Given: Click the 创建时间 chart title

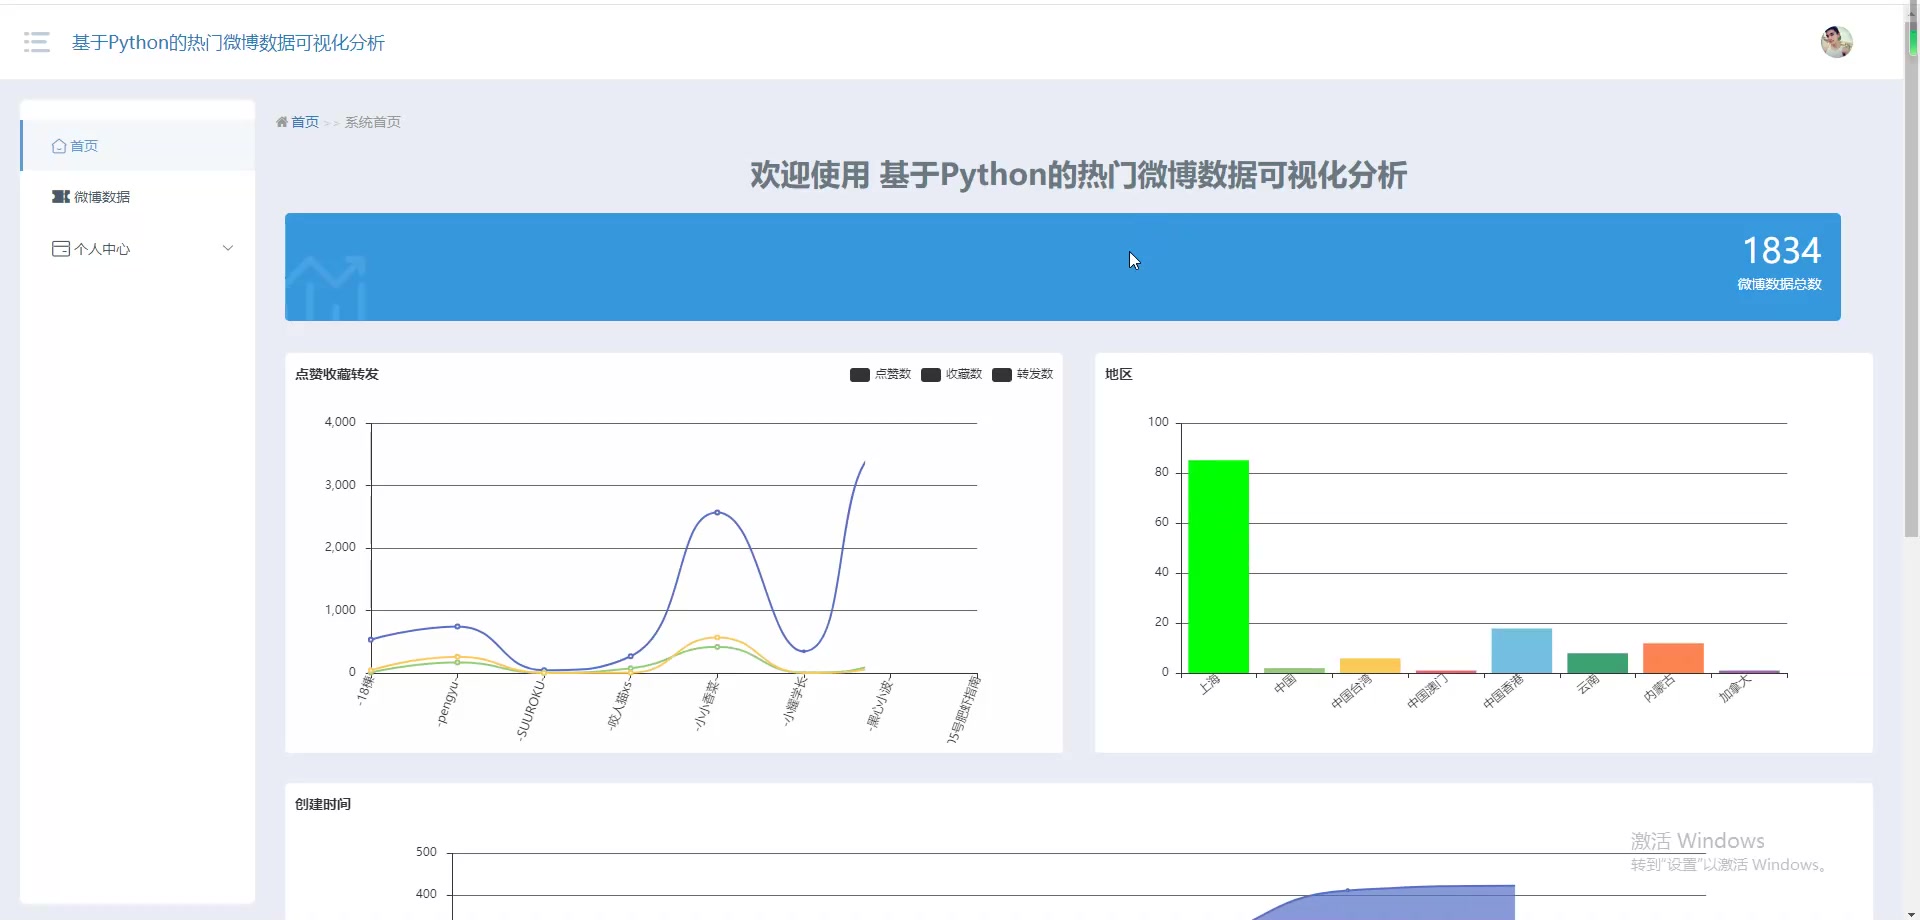Looking at the screenshot, I should click(x=323, y=804).
